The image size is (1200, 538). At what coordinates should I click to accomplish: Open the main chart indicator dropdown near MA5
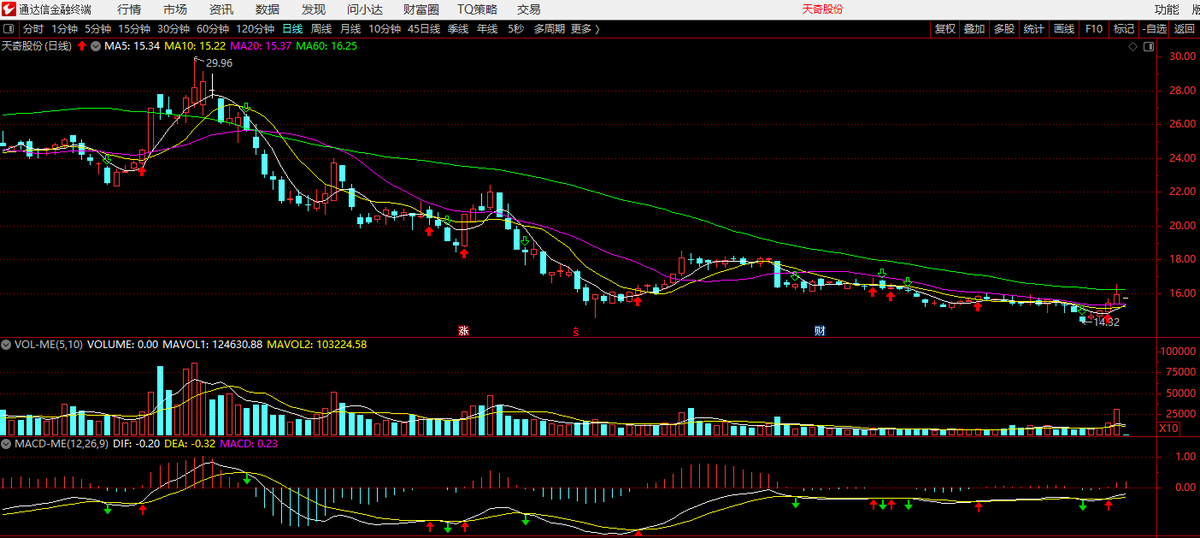(96, 46)
